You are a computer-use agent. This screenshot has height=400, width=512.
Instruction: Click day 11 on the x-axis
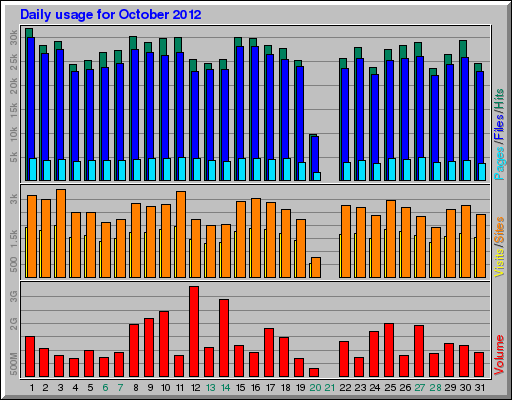coord(180,388)
